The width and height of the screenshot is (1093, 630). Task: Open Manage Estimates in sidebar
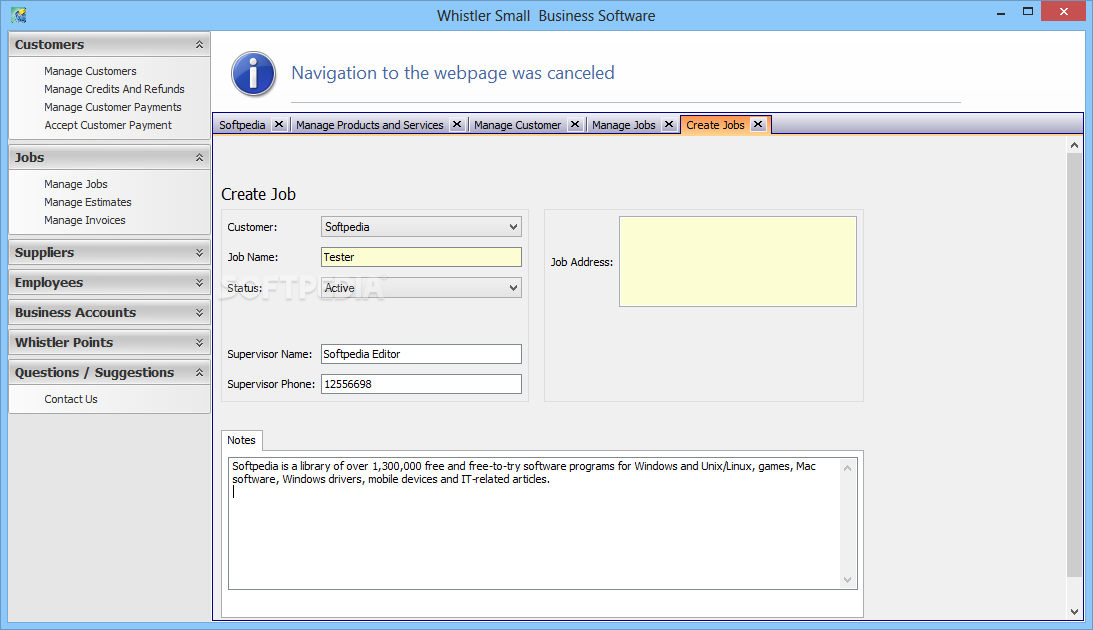click(88, 202)
